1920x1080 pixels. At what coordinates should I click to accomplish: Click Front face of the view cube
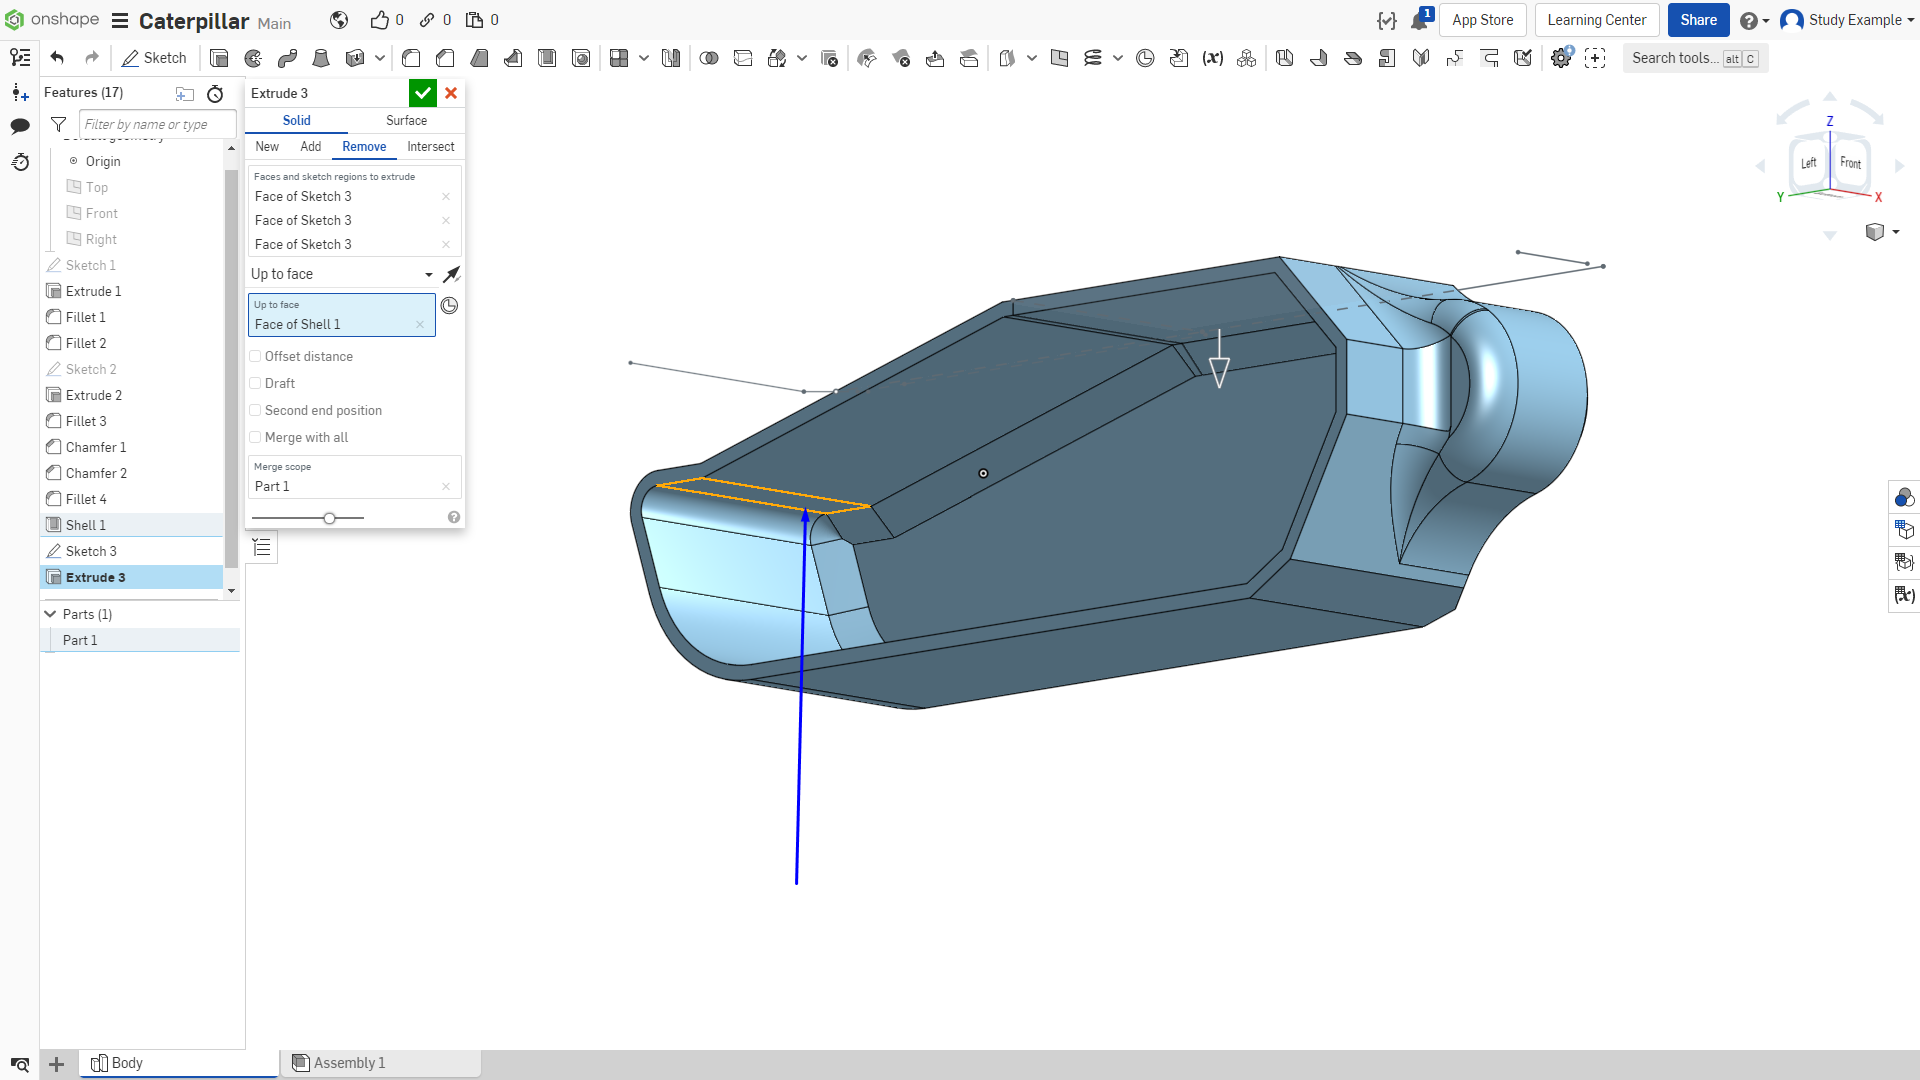(1851, 163)
